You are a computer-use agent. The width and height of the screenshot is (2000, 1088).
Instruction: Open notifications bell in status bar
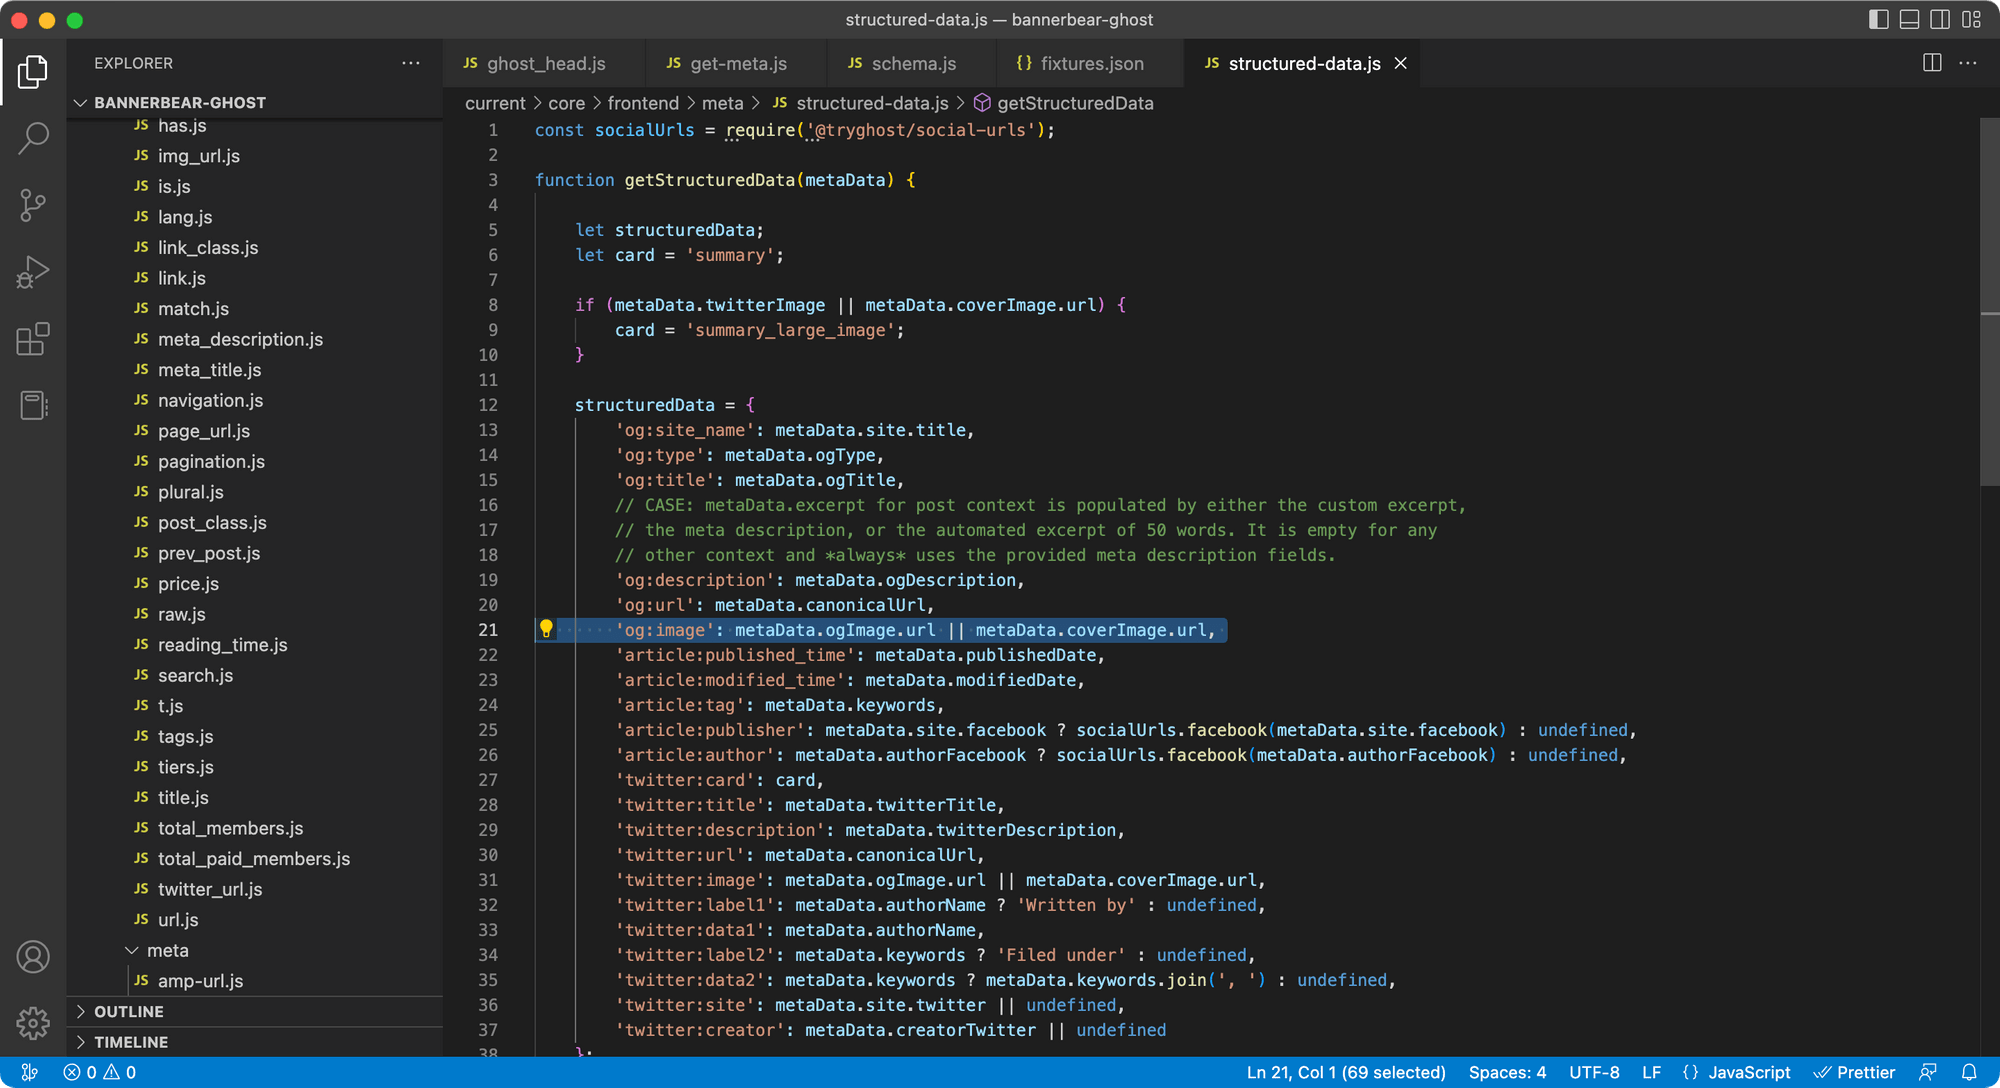[x=1969, y=1072]
